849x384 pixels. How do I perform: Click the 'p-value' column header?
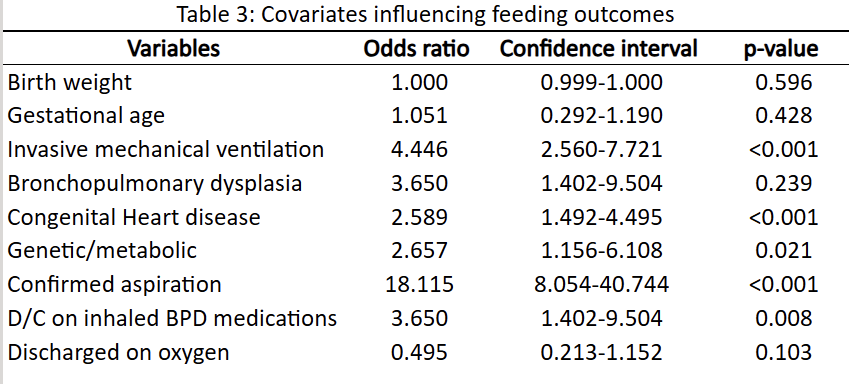(x=781, y=49)
